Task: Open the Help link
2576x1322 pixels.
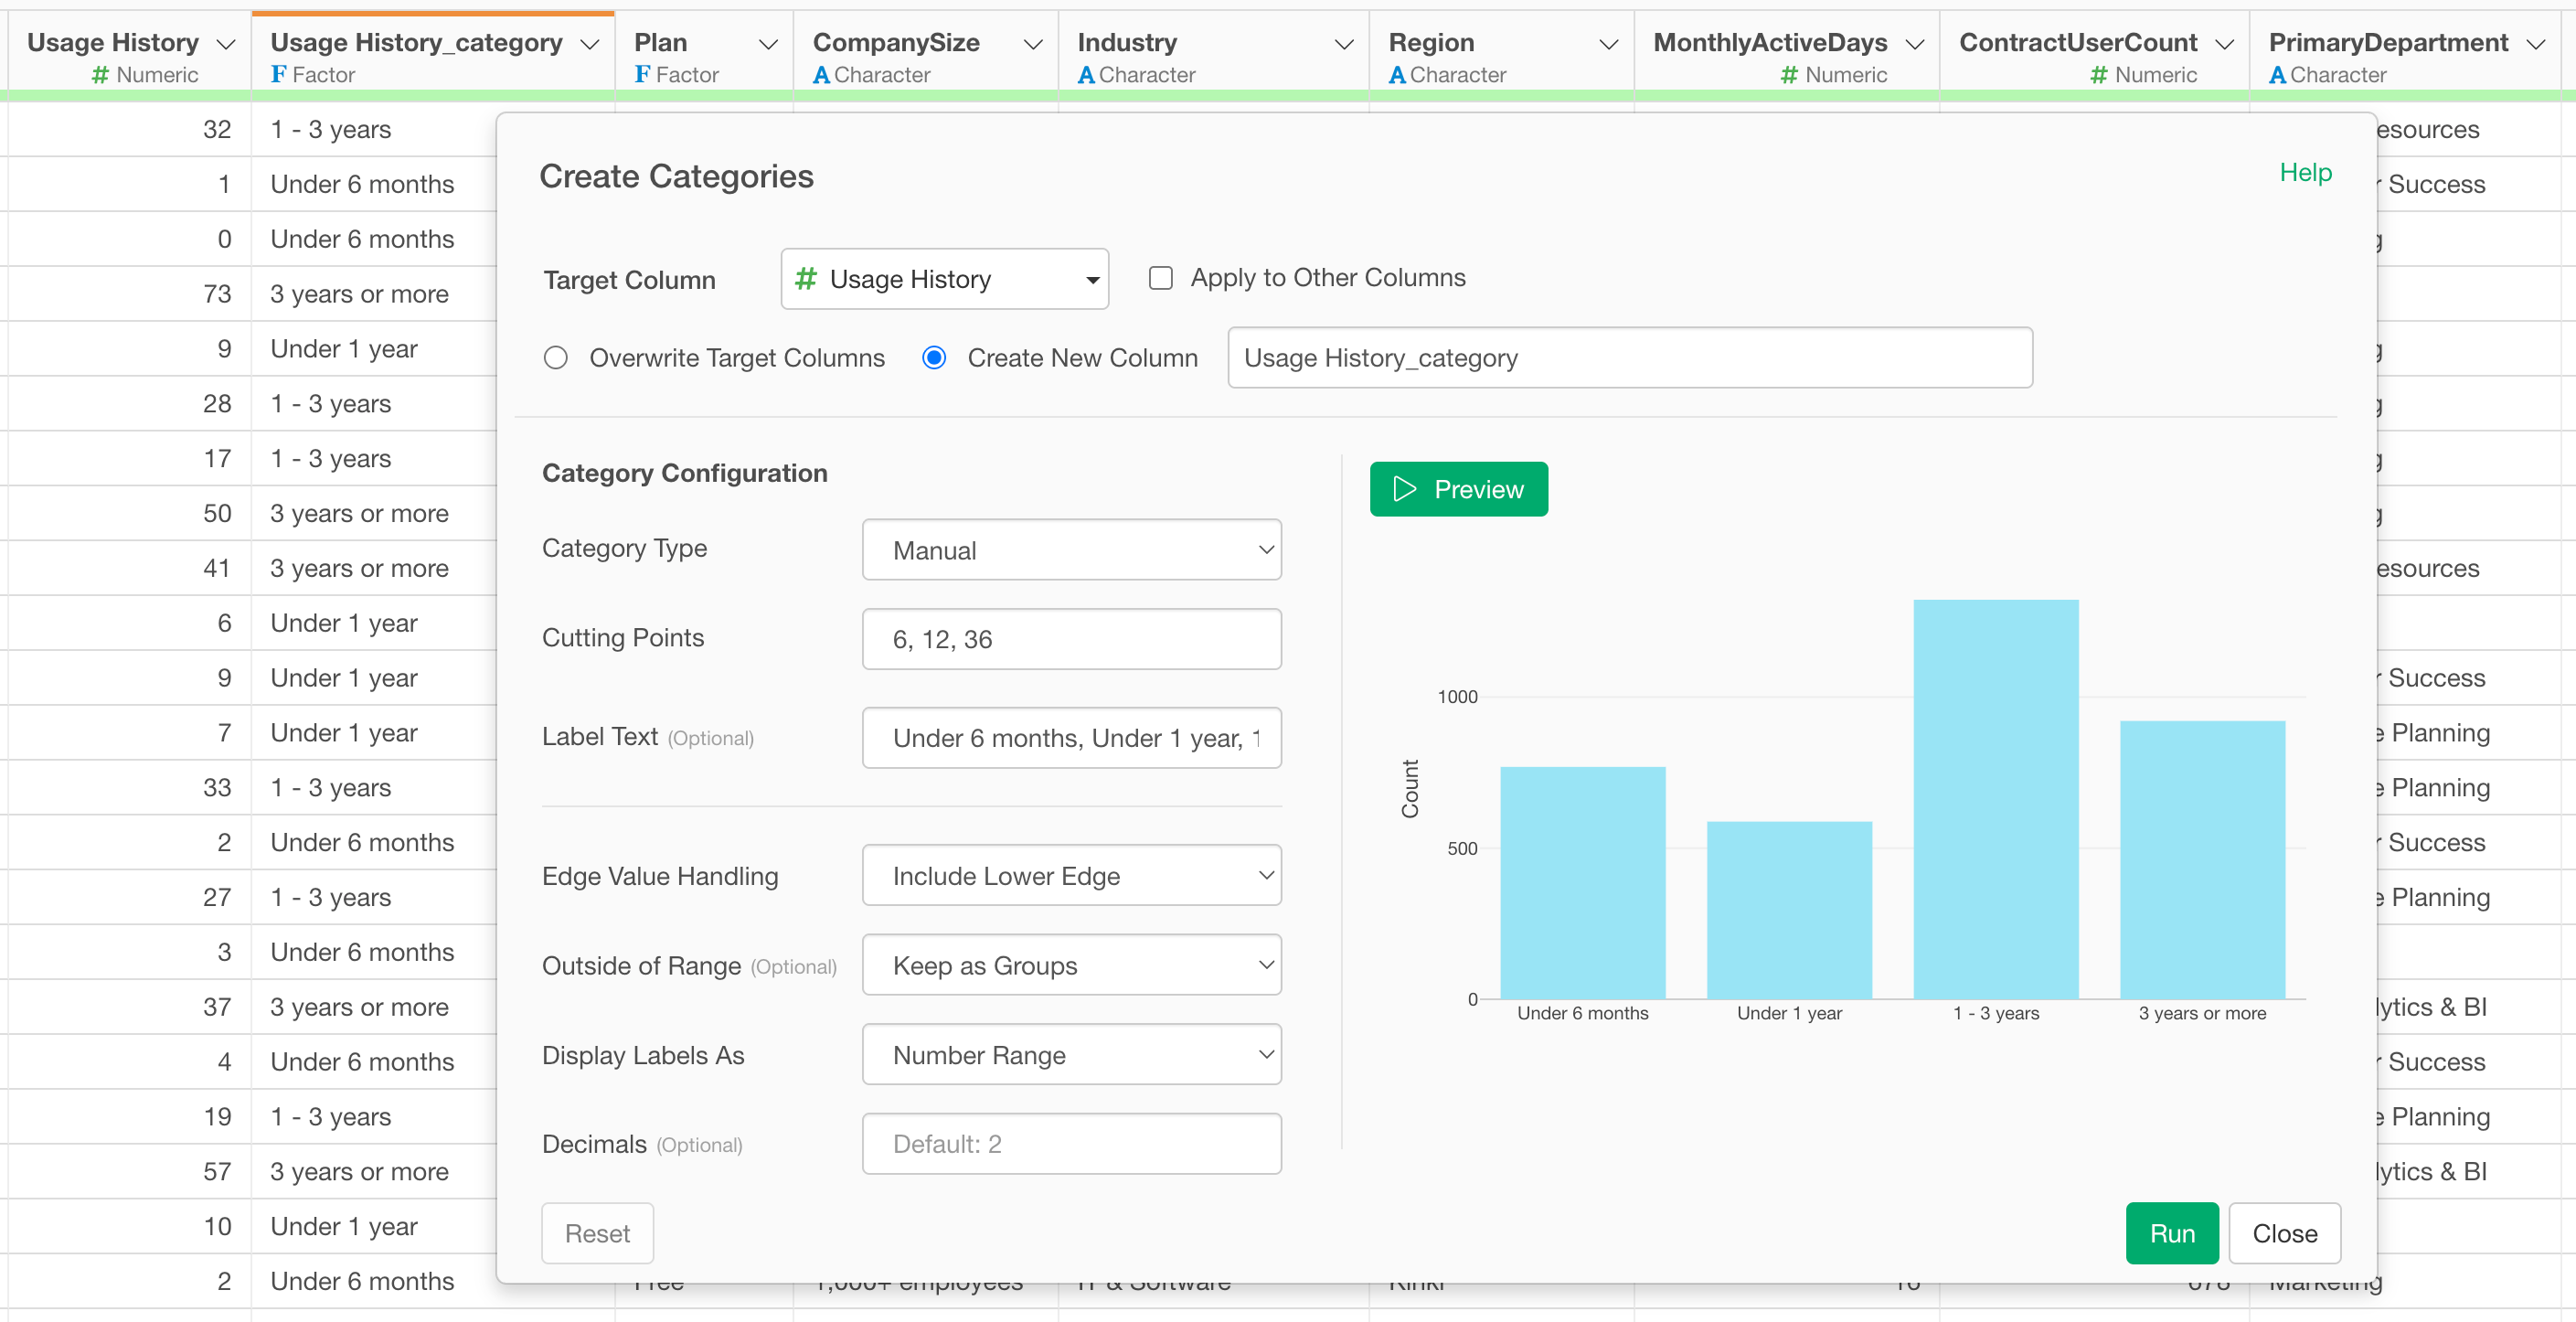Action: coord(2305,172)
